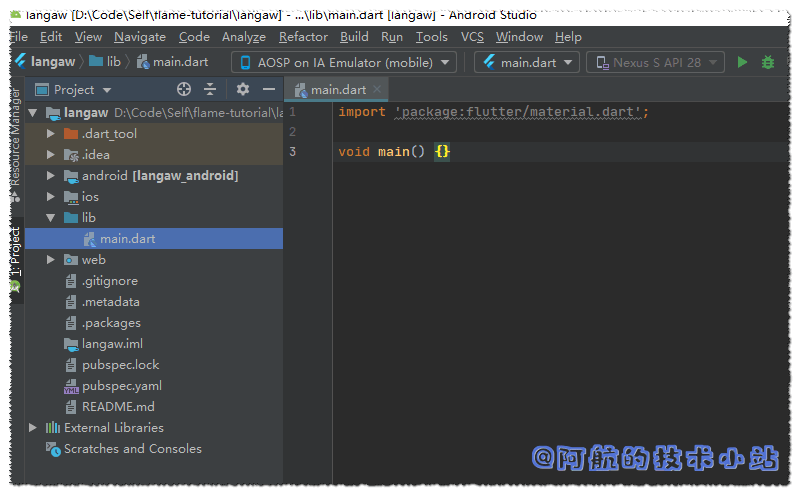The width and height of the screenshot is (800, 495).
Task: Open the Refactor menu
Action: pos(303,37)
